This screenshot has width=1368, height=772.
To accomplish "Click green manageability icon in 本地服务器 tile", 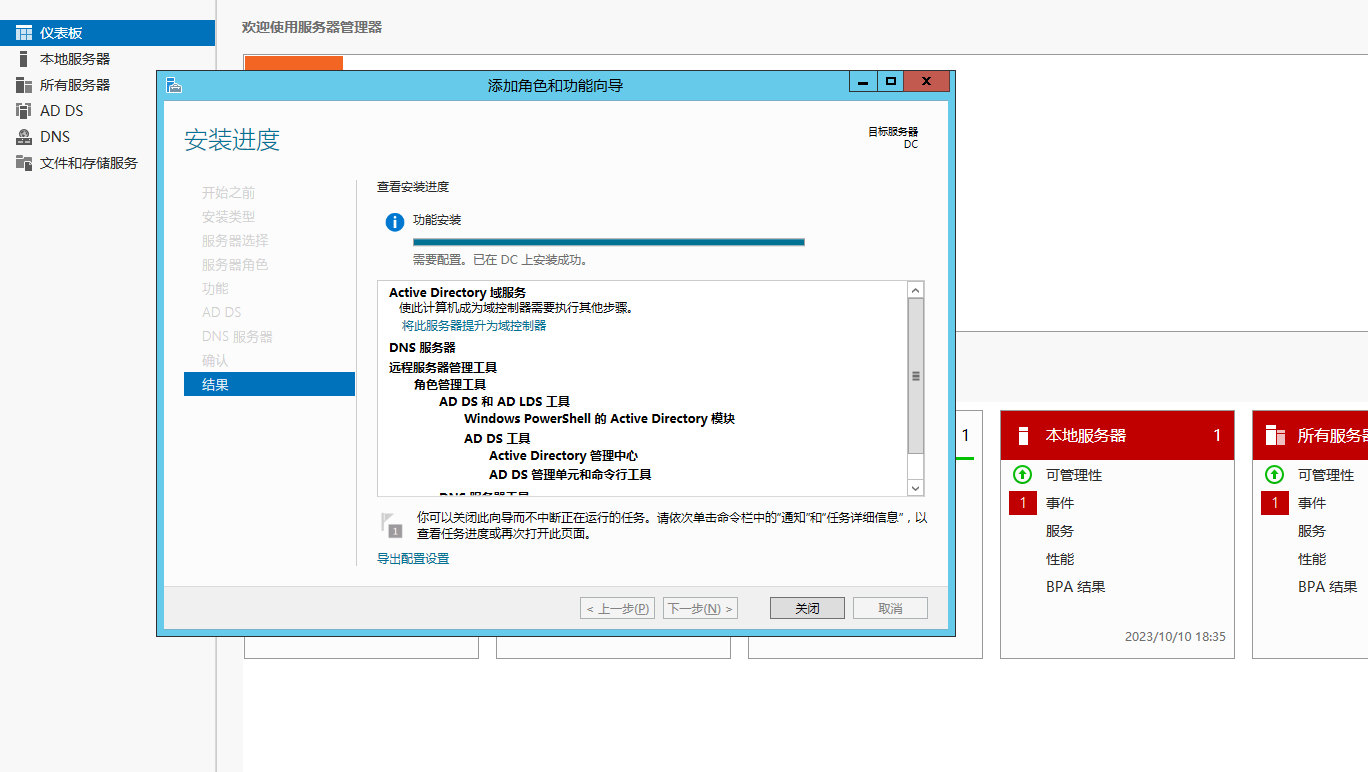I will coord(1022,475).
